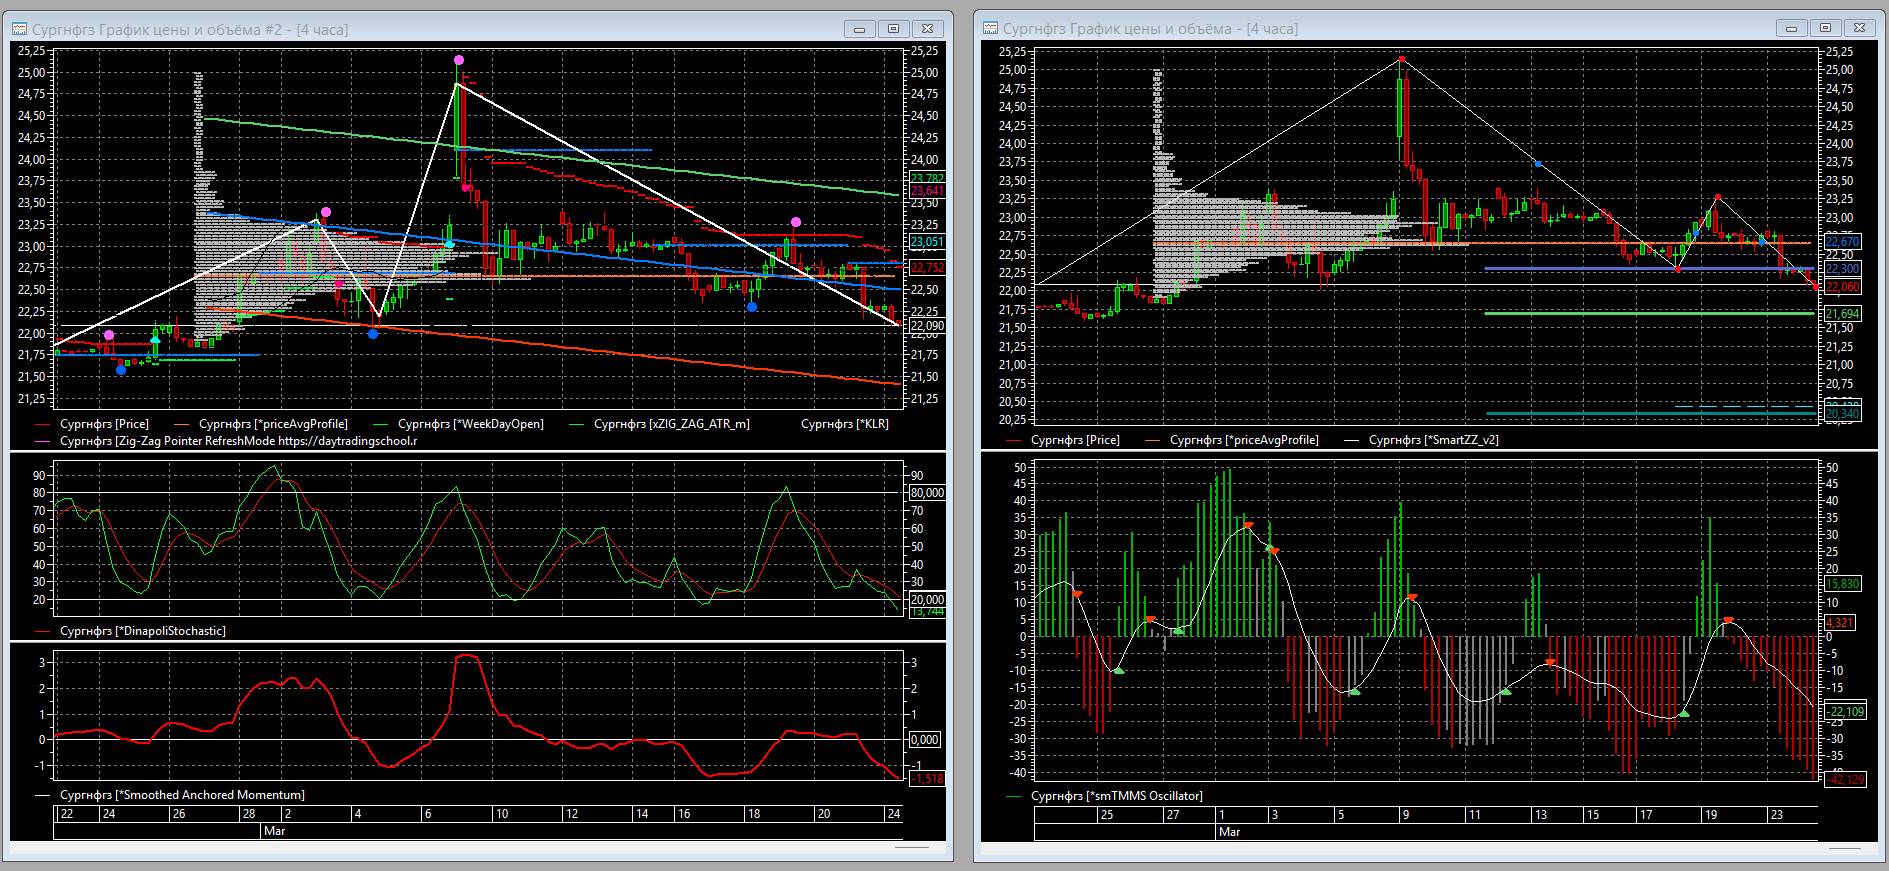This screenshot has width=1889, height=871.
Task: Click the KLR legend label
Action: (x=844, y=424)
